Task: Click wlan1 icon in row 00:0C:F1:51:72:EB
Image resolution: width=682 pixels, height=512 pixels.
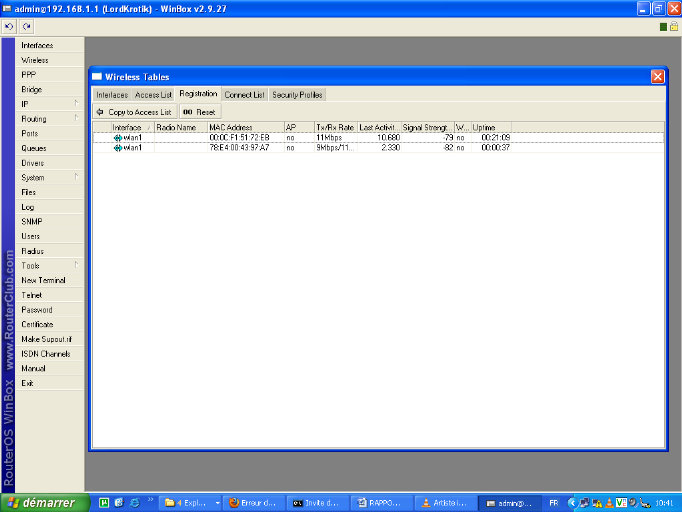Action: [117, 138]
